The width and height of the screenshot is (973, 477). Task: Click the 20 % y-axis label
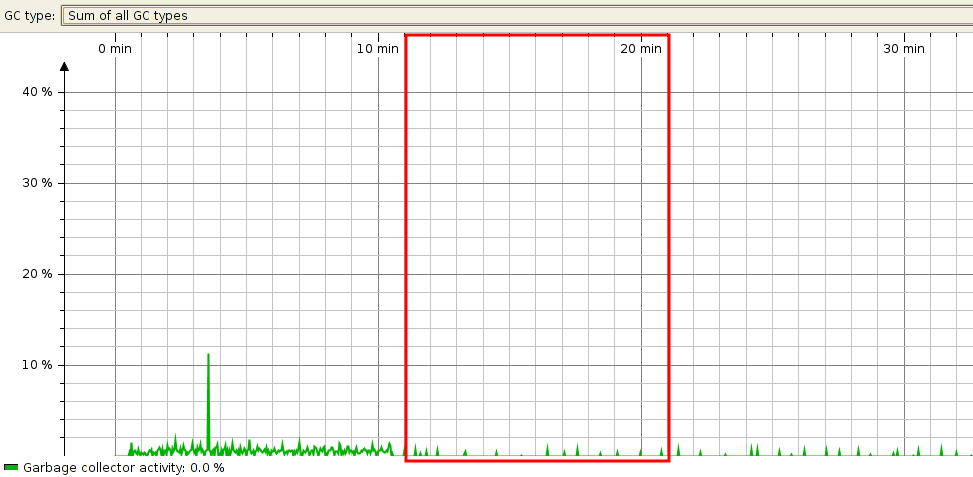click(38, 274)
